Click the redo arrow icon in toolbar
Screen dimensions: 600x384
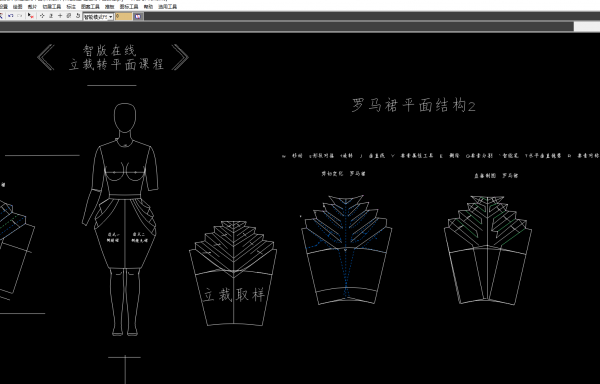tap(20, 16)
